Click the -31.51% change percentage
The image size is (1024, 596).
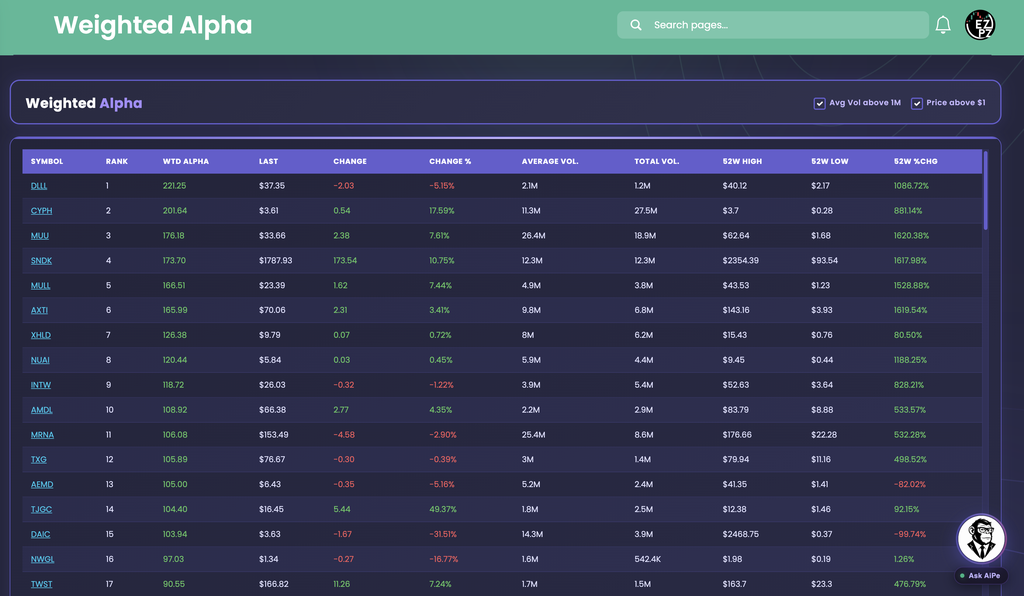443,534
